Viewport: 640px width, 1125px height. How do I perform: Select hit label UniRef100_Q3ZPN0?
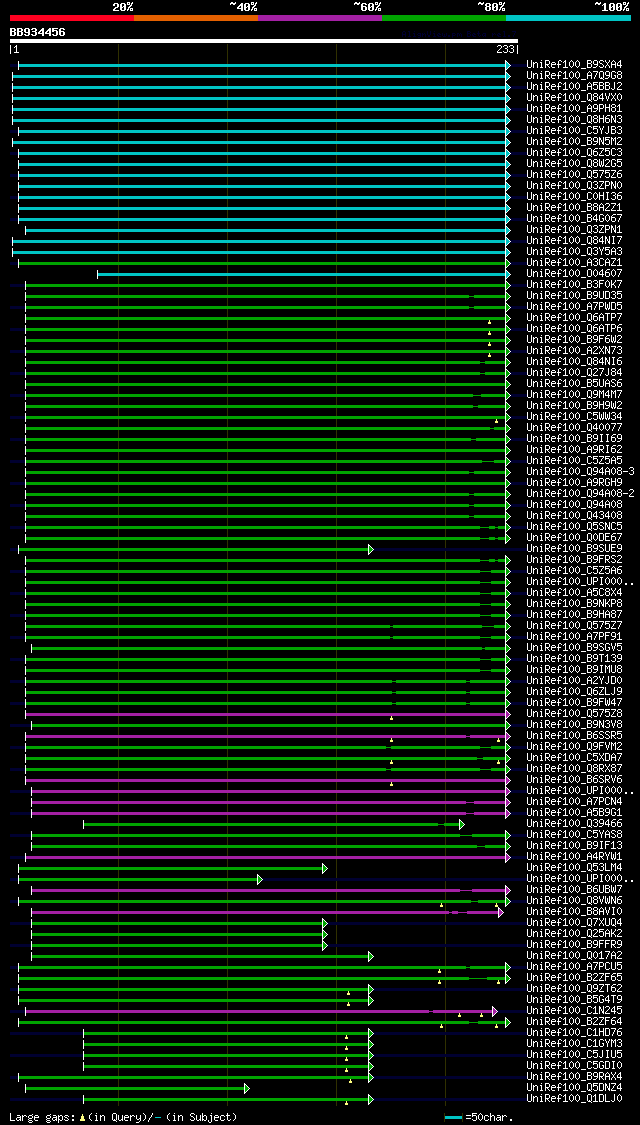(574, 185)
